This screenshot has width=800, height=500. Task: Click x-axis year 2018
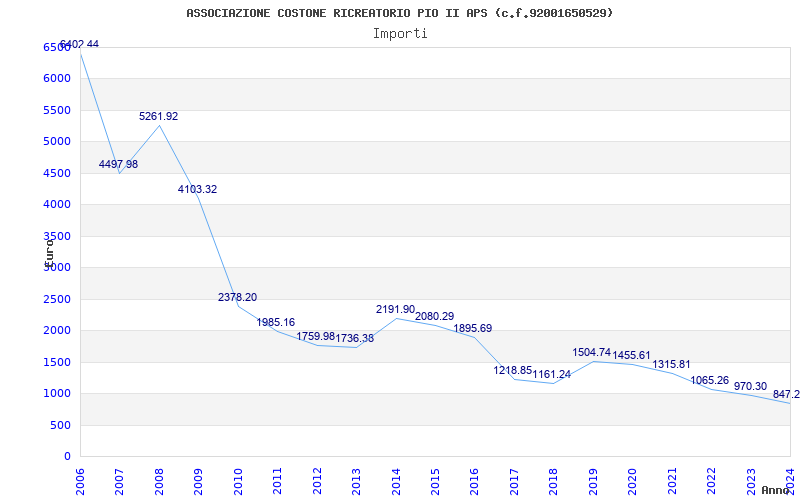[x=554, y=481]
